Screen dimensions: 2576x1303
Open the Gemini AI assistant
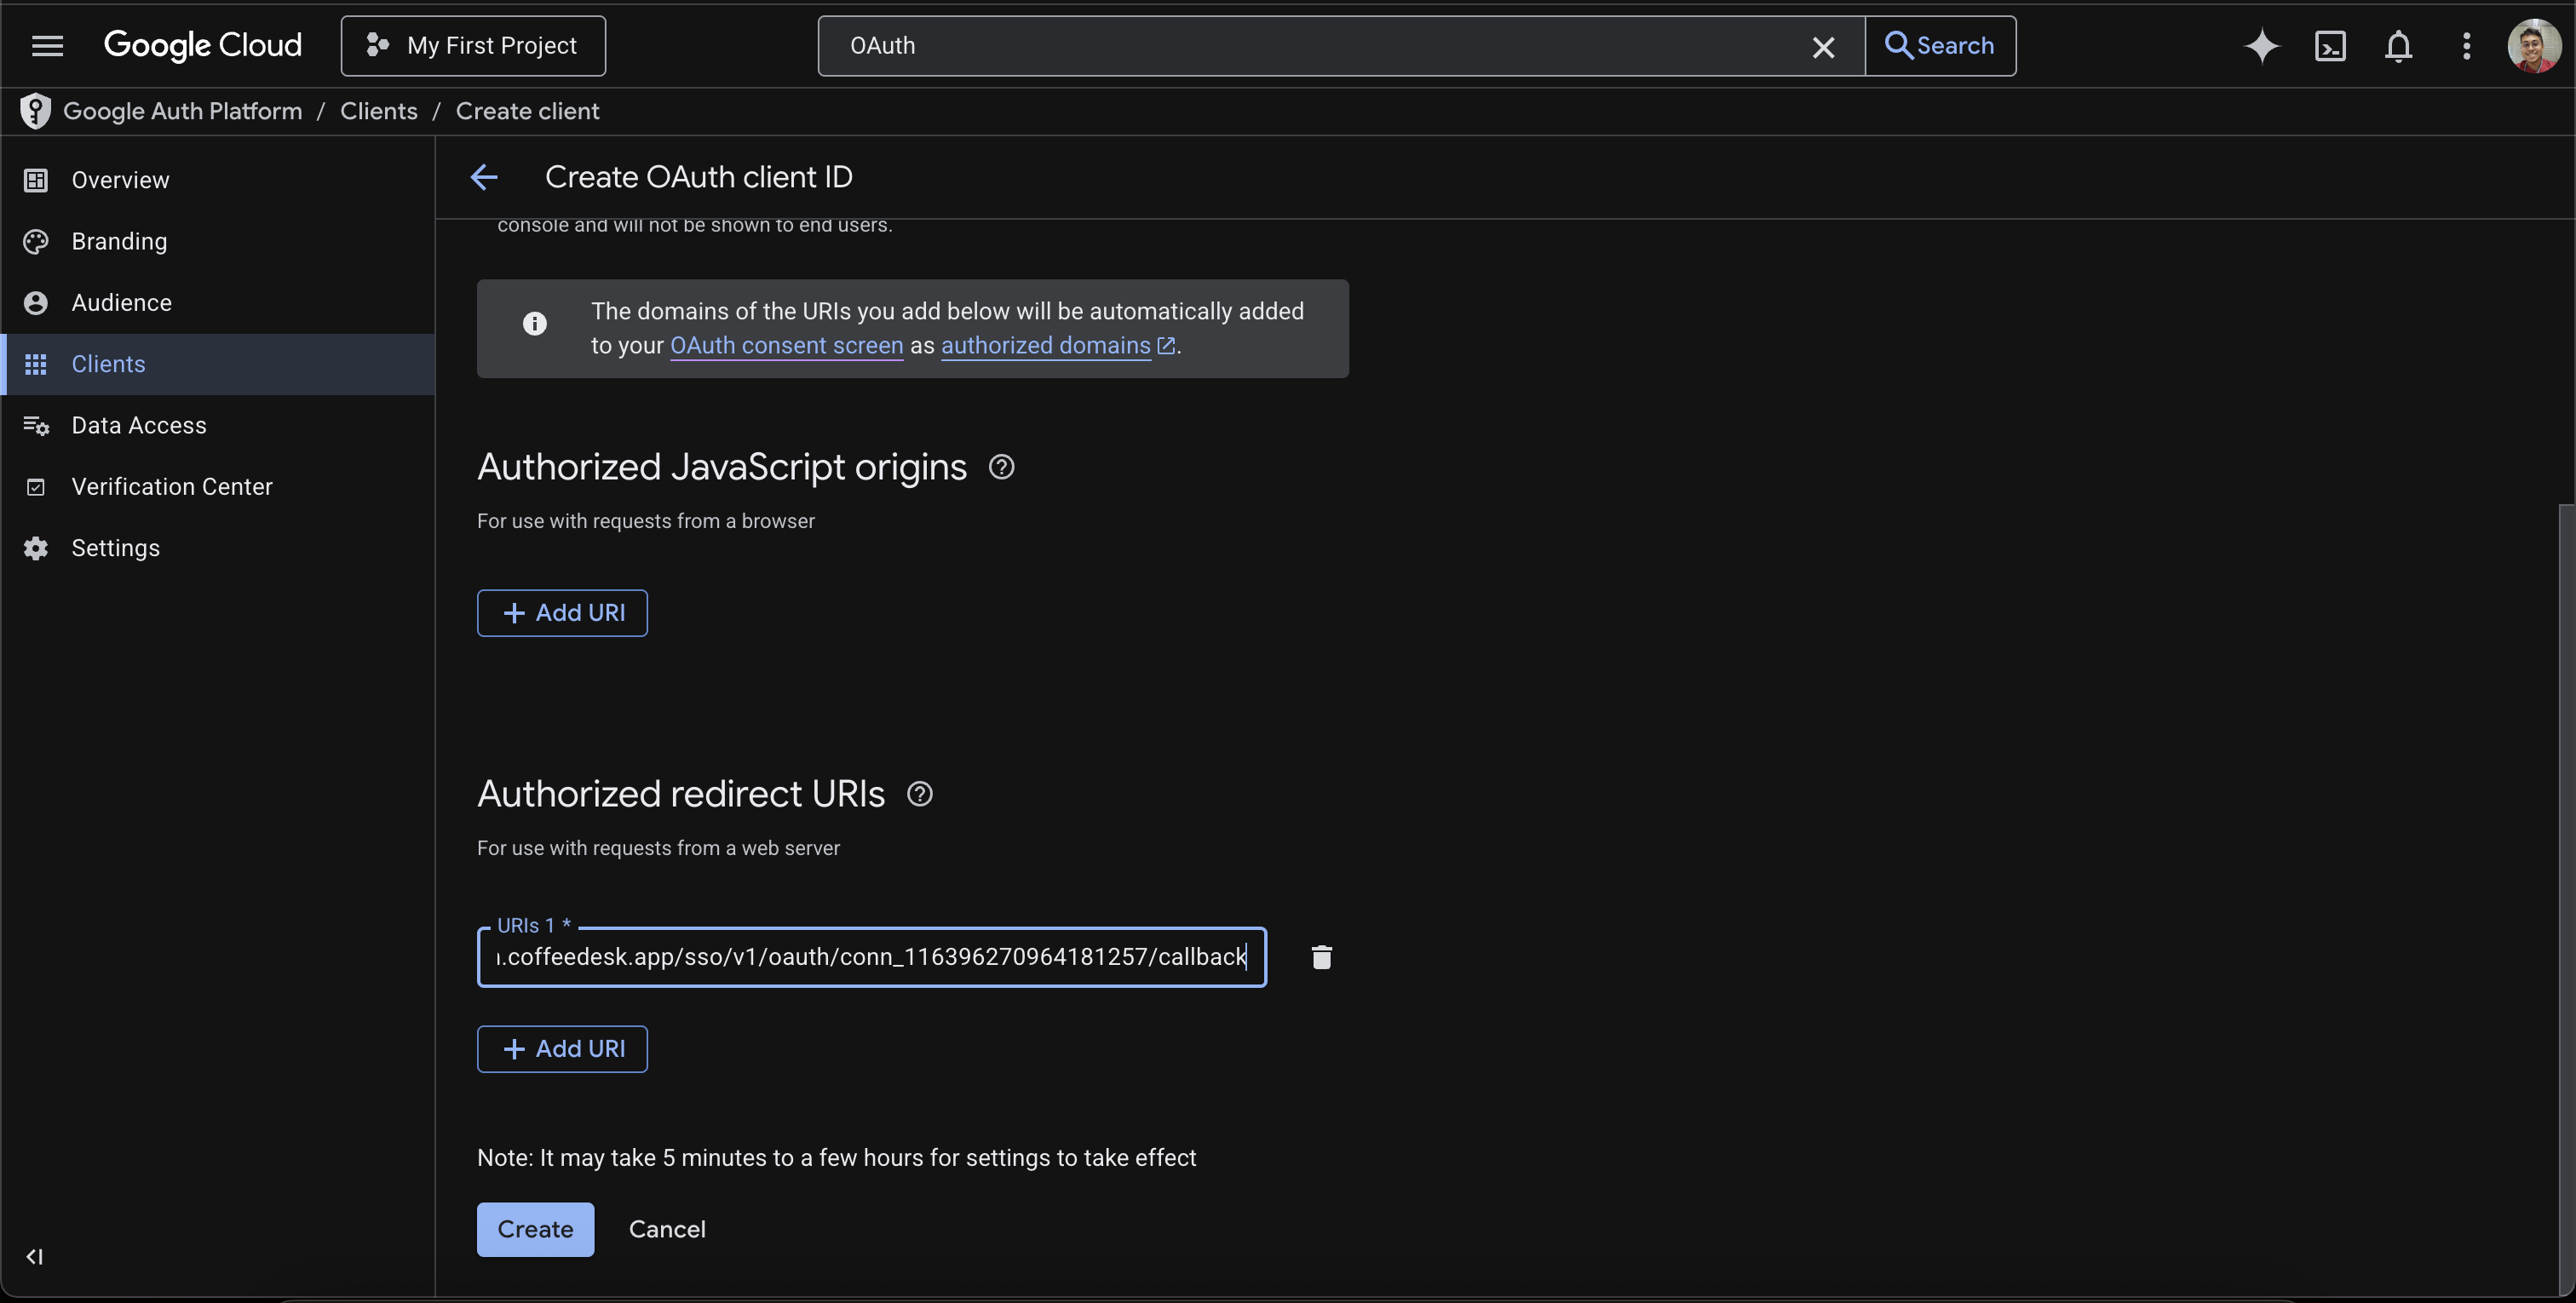[2262, 46]
